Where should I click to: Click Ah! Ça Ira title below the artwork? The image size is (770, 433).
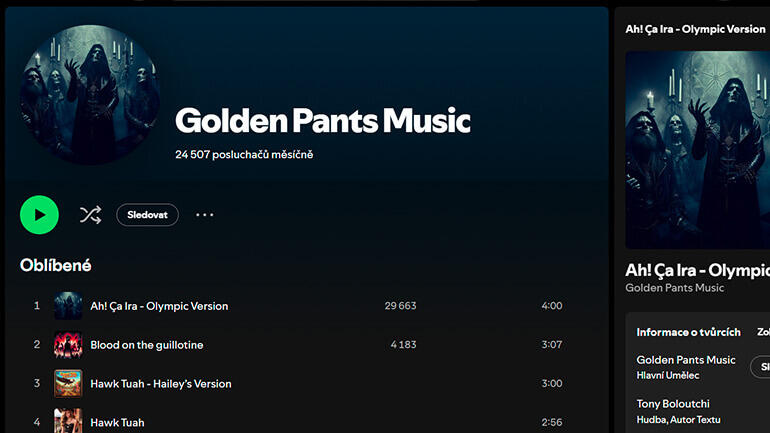pos(697,271)
